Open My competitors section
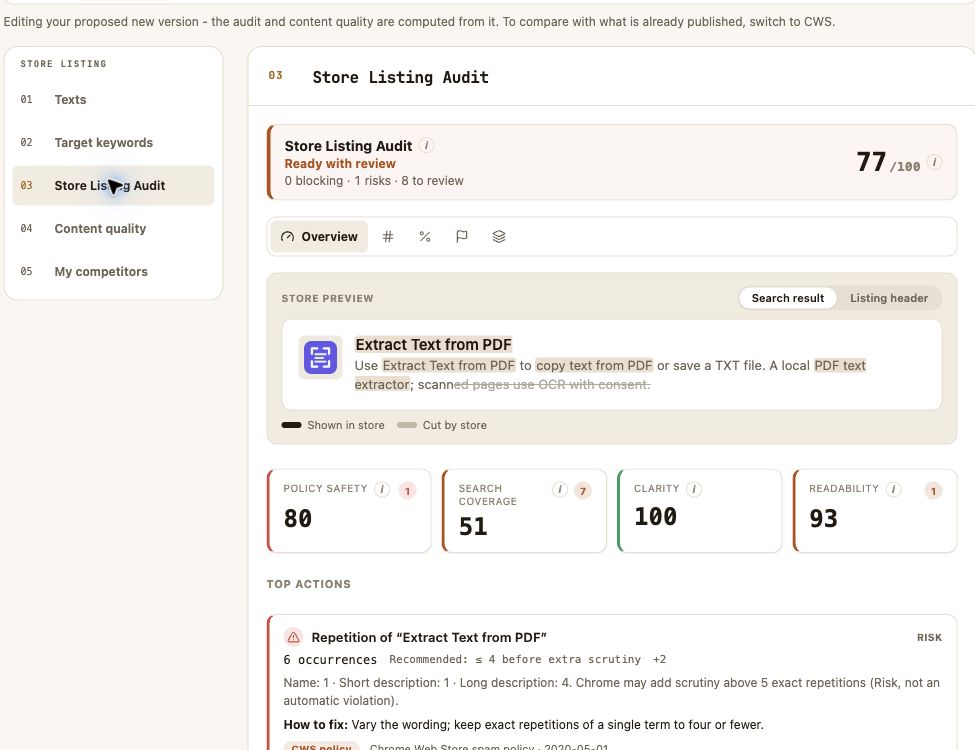This screenshot has width=975, height=750. coord(113,271)
